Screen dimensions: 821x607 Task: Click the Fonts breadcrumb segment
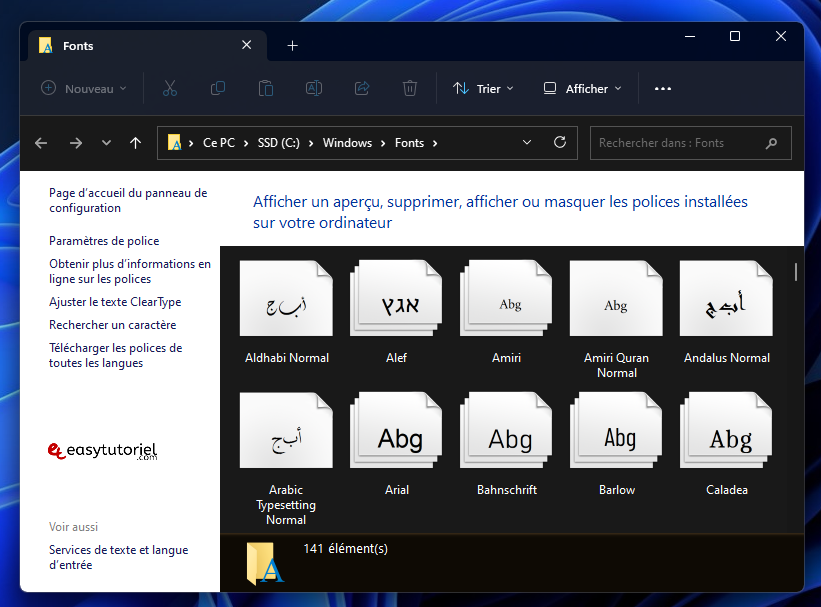pos(409,143)
